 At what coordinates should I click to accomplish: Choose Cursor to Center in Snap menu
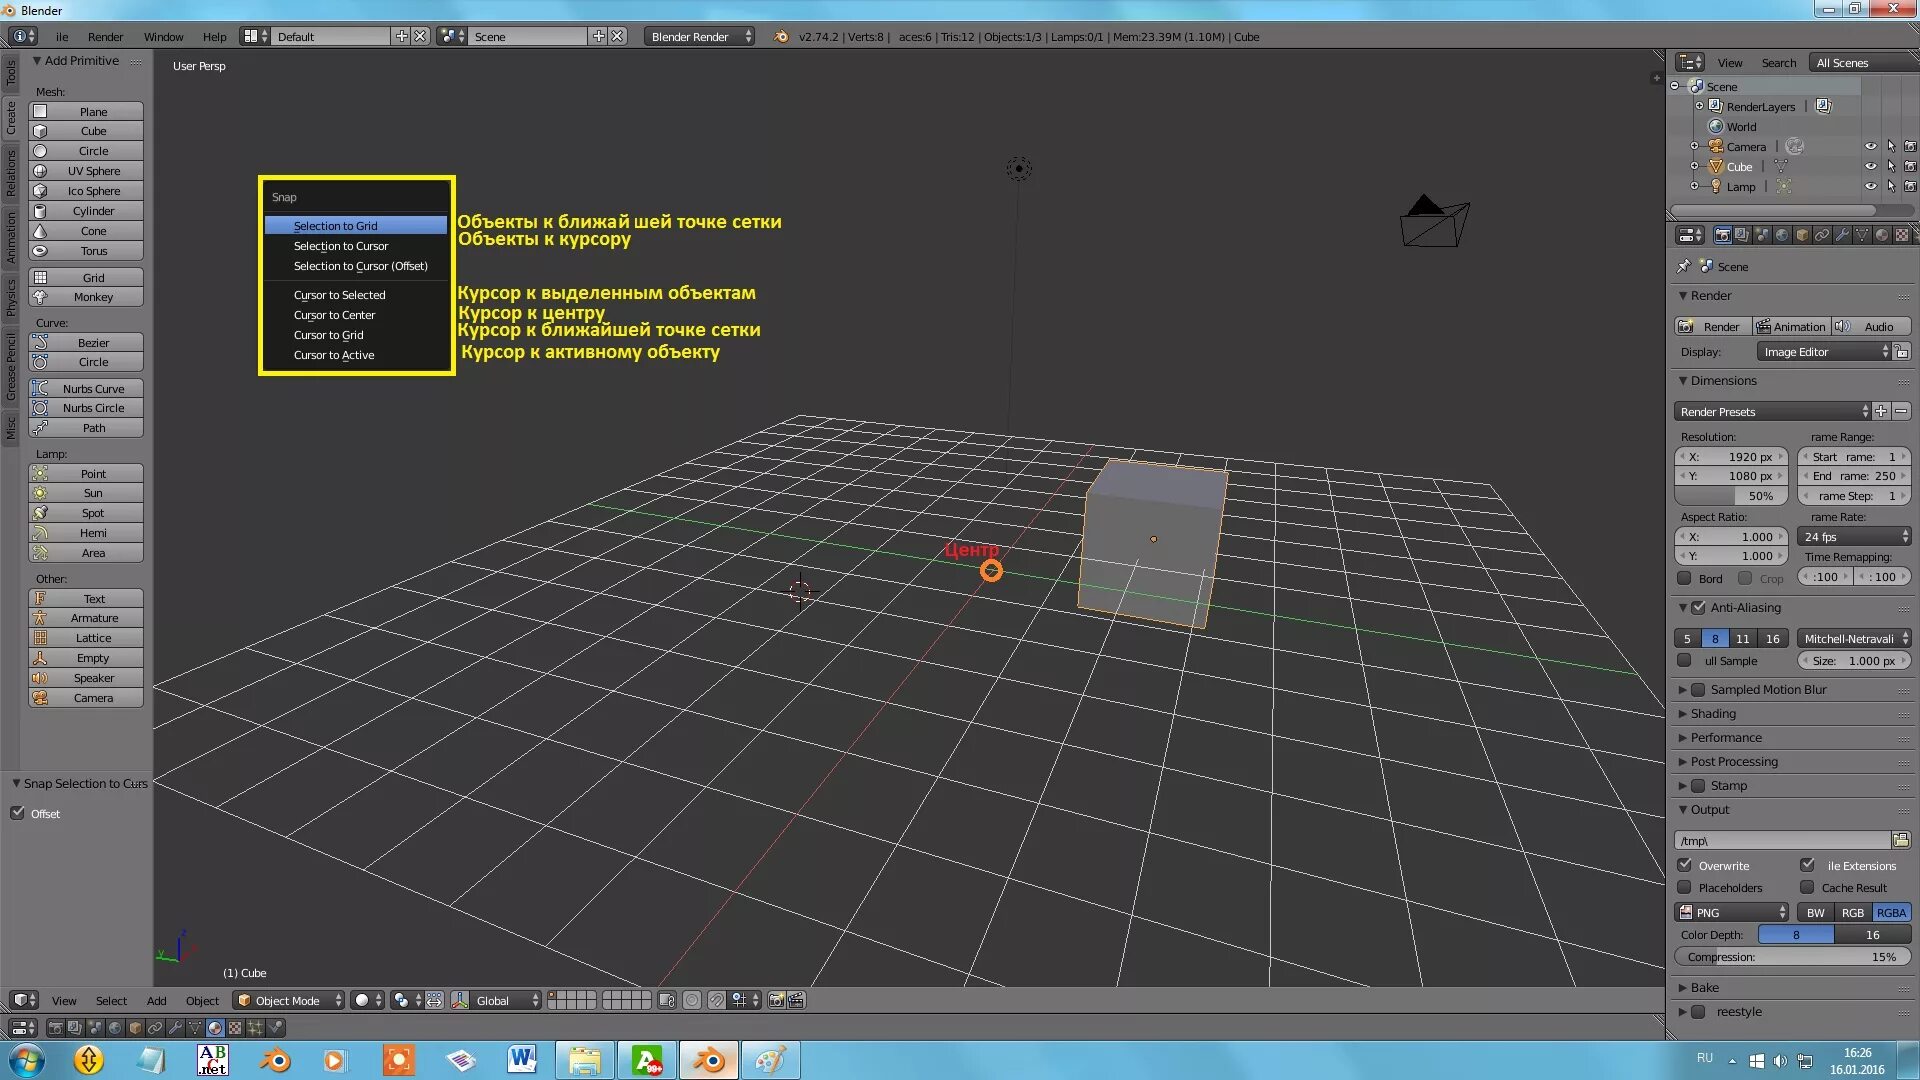tap(334, 315)
